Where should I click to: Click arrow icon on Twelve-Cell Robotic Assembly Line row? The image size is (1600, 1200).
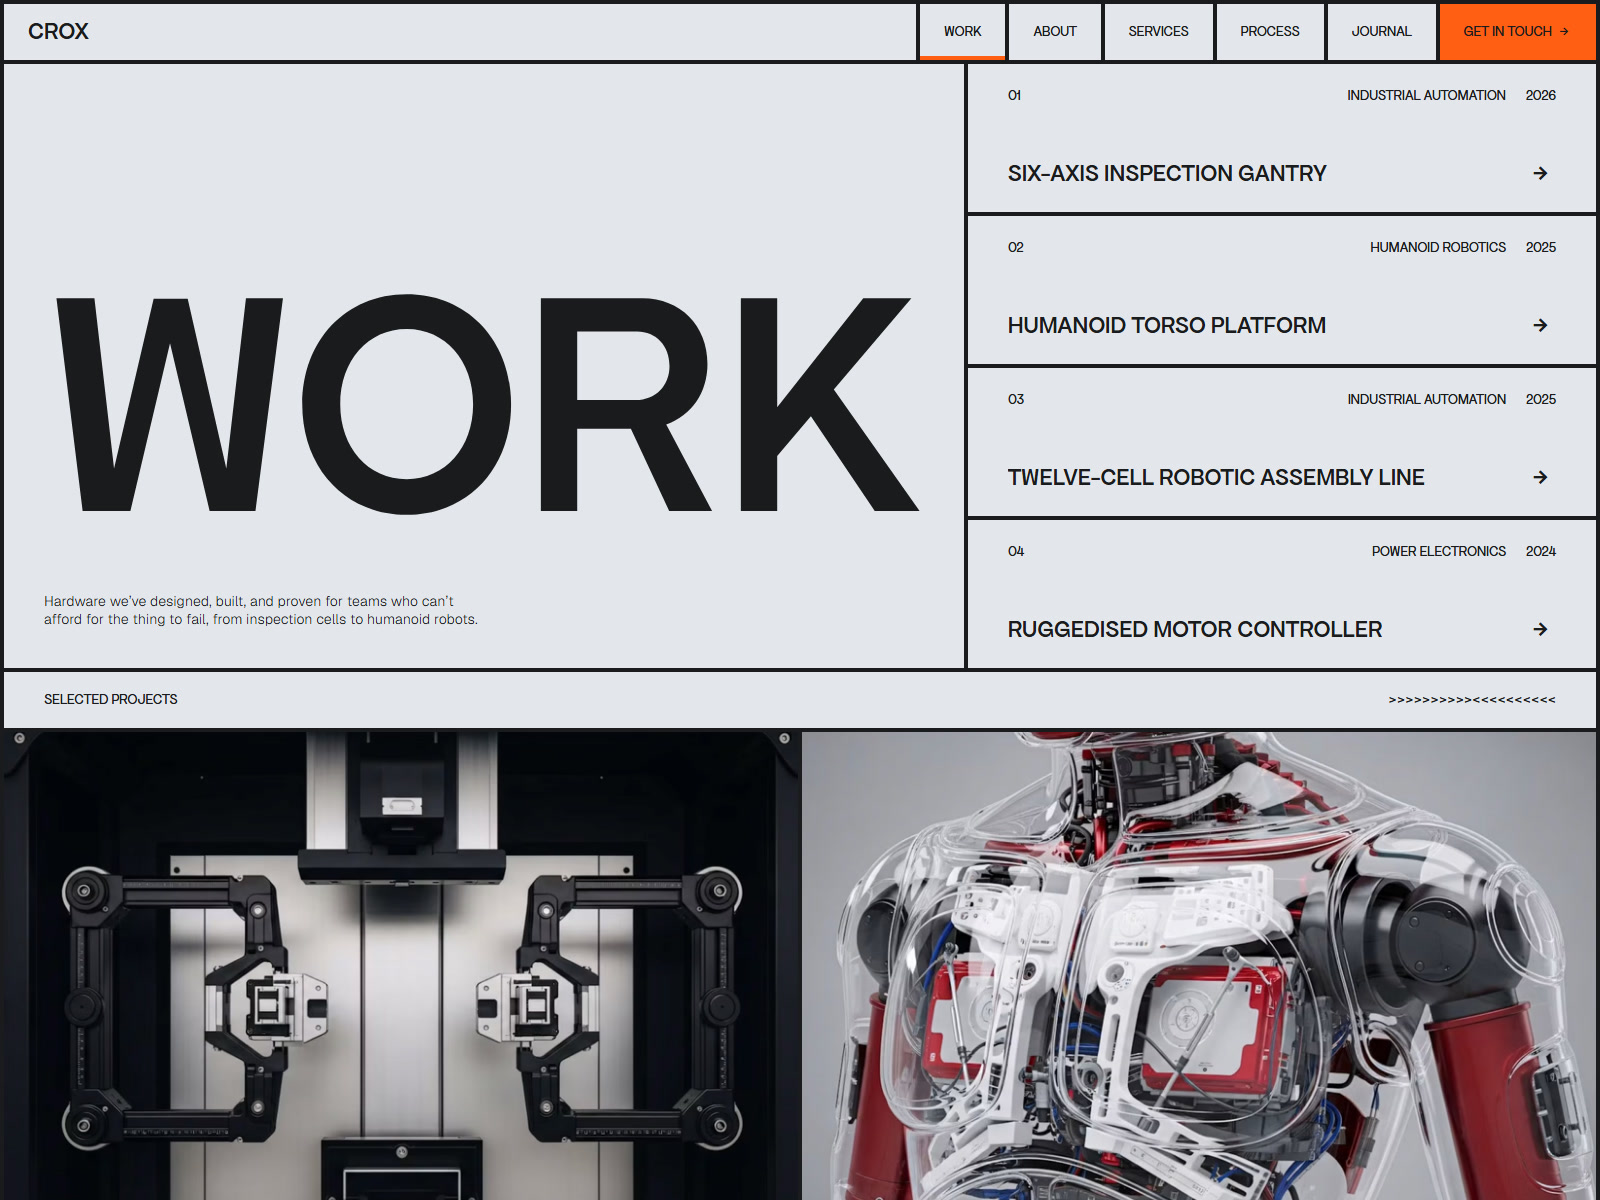[1540, 477]
